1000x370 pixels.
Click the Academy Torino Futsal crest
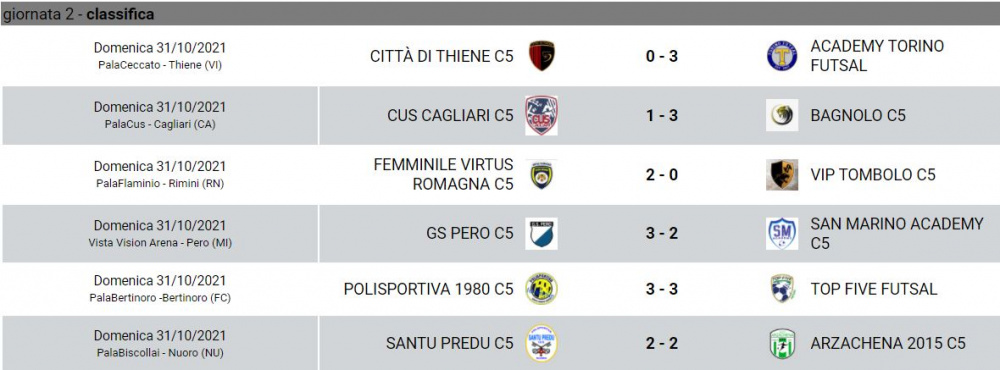coord(782,56)
